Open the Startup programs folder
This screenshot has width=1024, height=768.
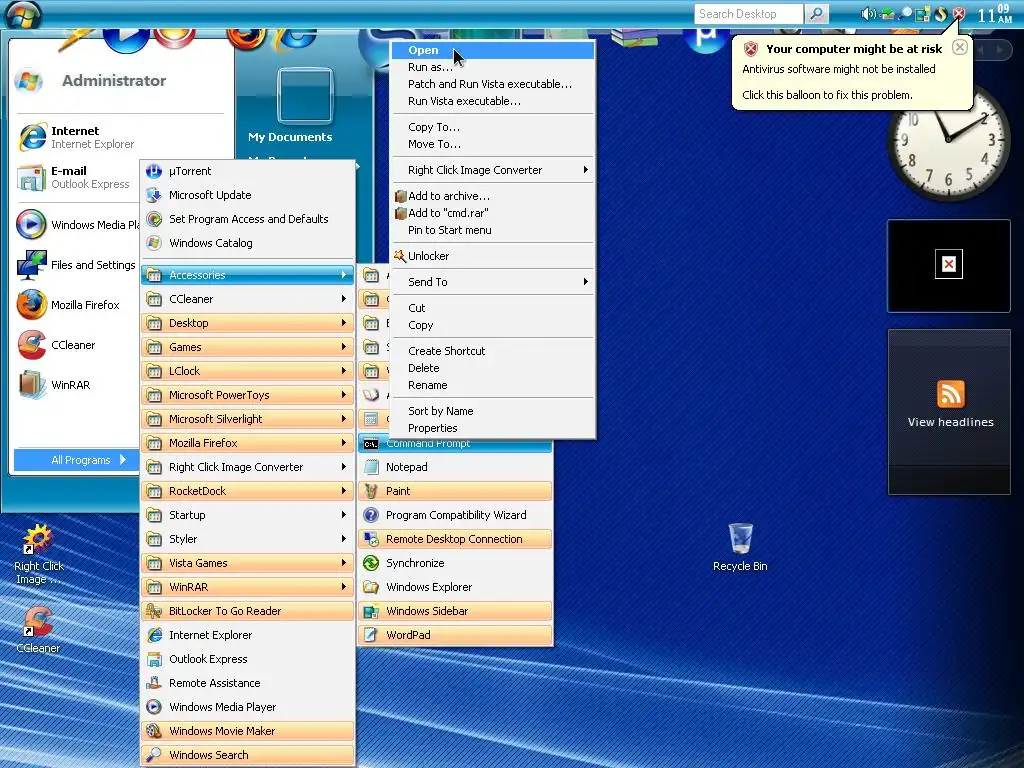point(248,515)
